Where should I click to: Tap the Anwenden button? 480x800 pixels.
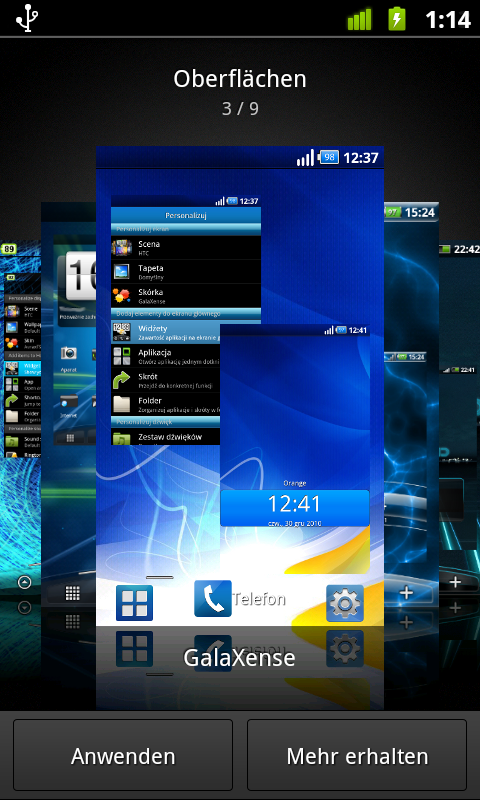123,755
